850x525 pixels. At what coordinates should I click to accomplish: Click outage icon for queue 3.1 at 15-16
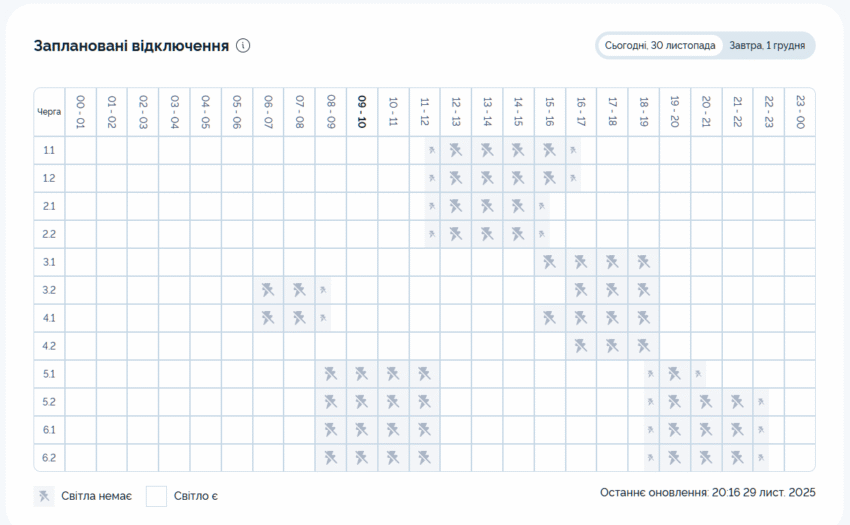[x=549, y=262]
